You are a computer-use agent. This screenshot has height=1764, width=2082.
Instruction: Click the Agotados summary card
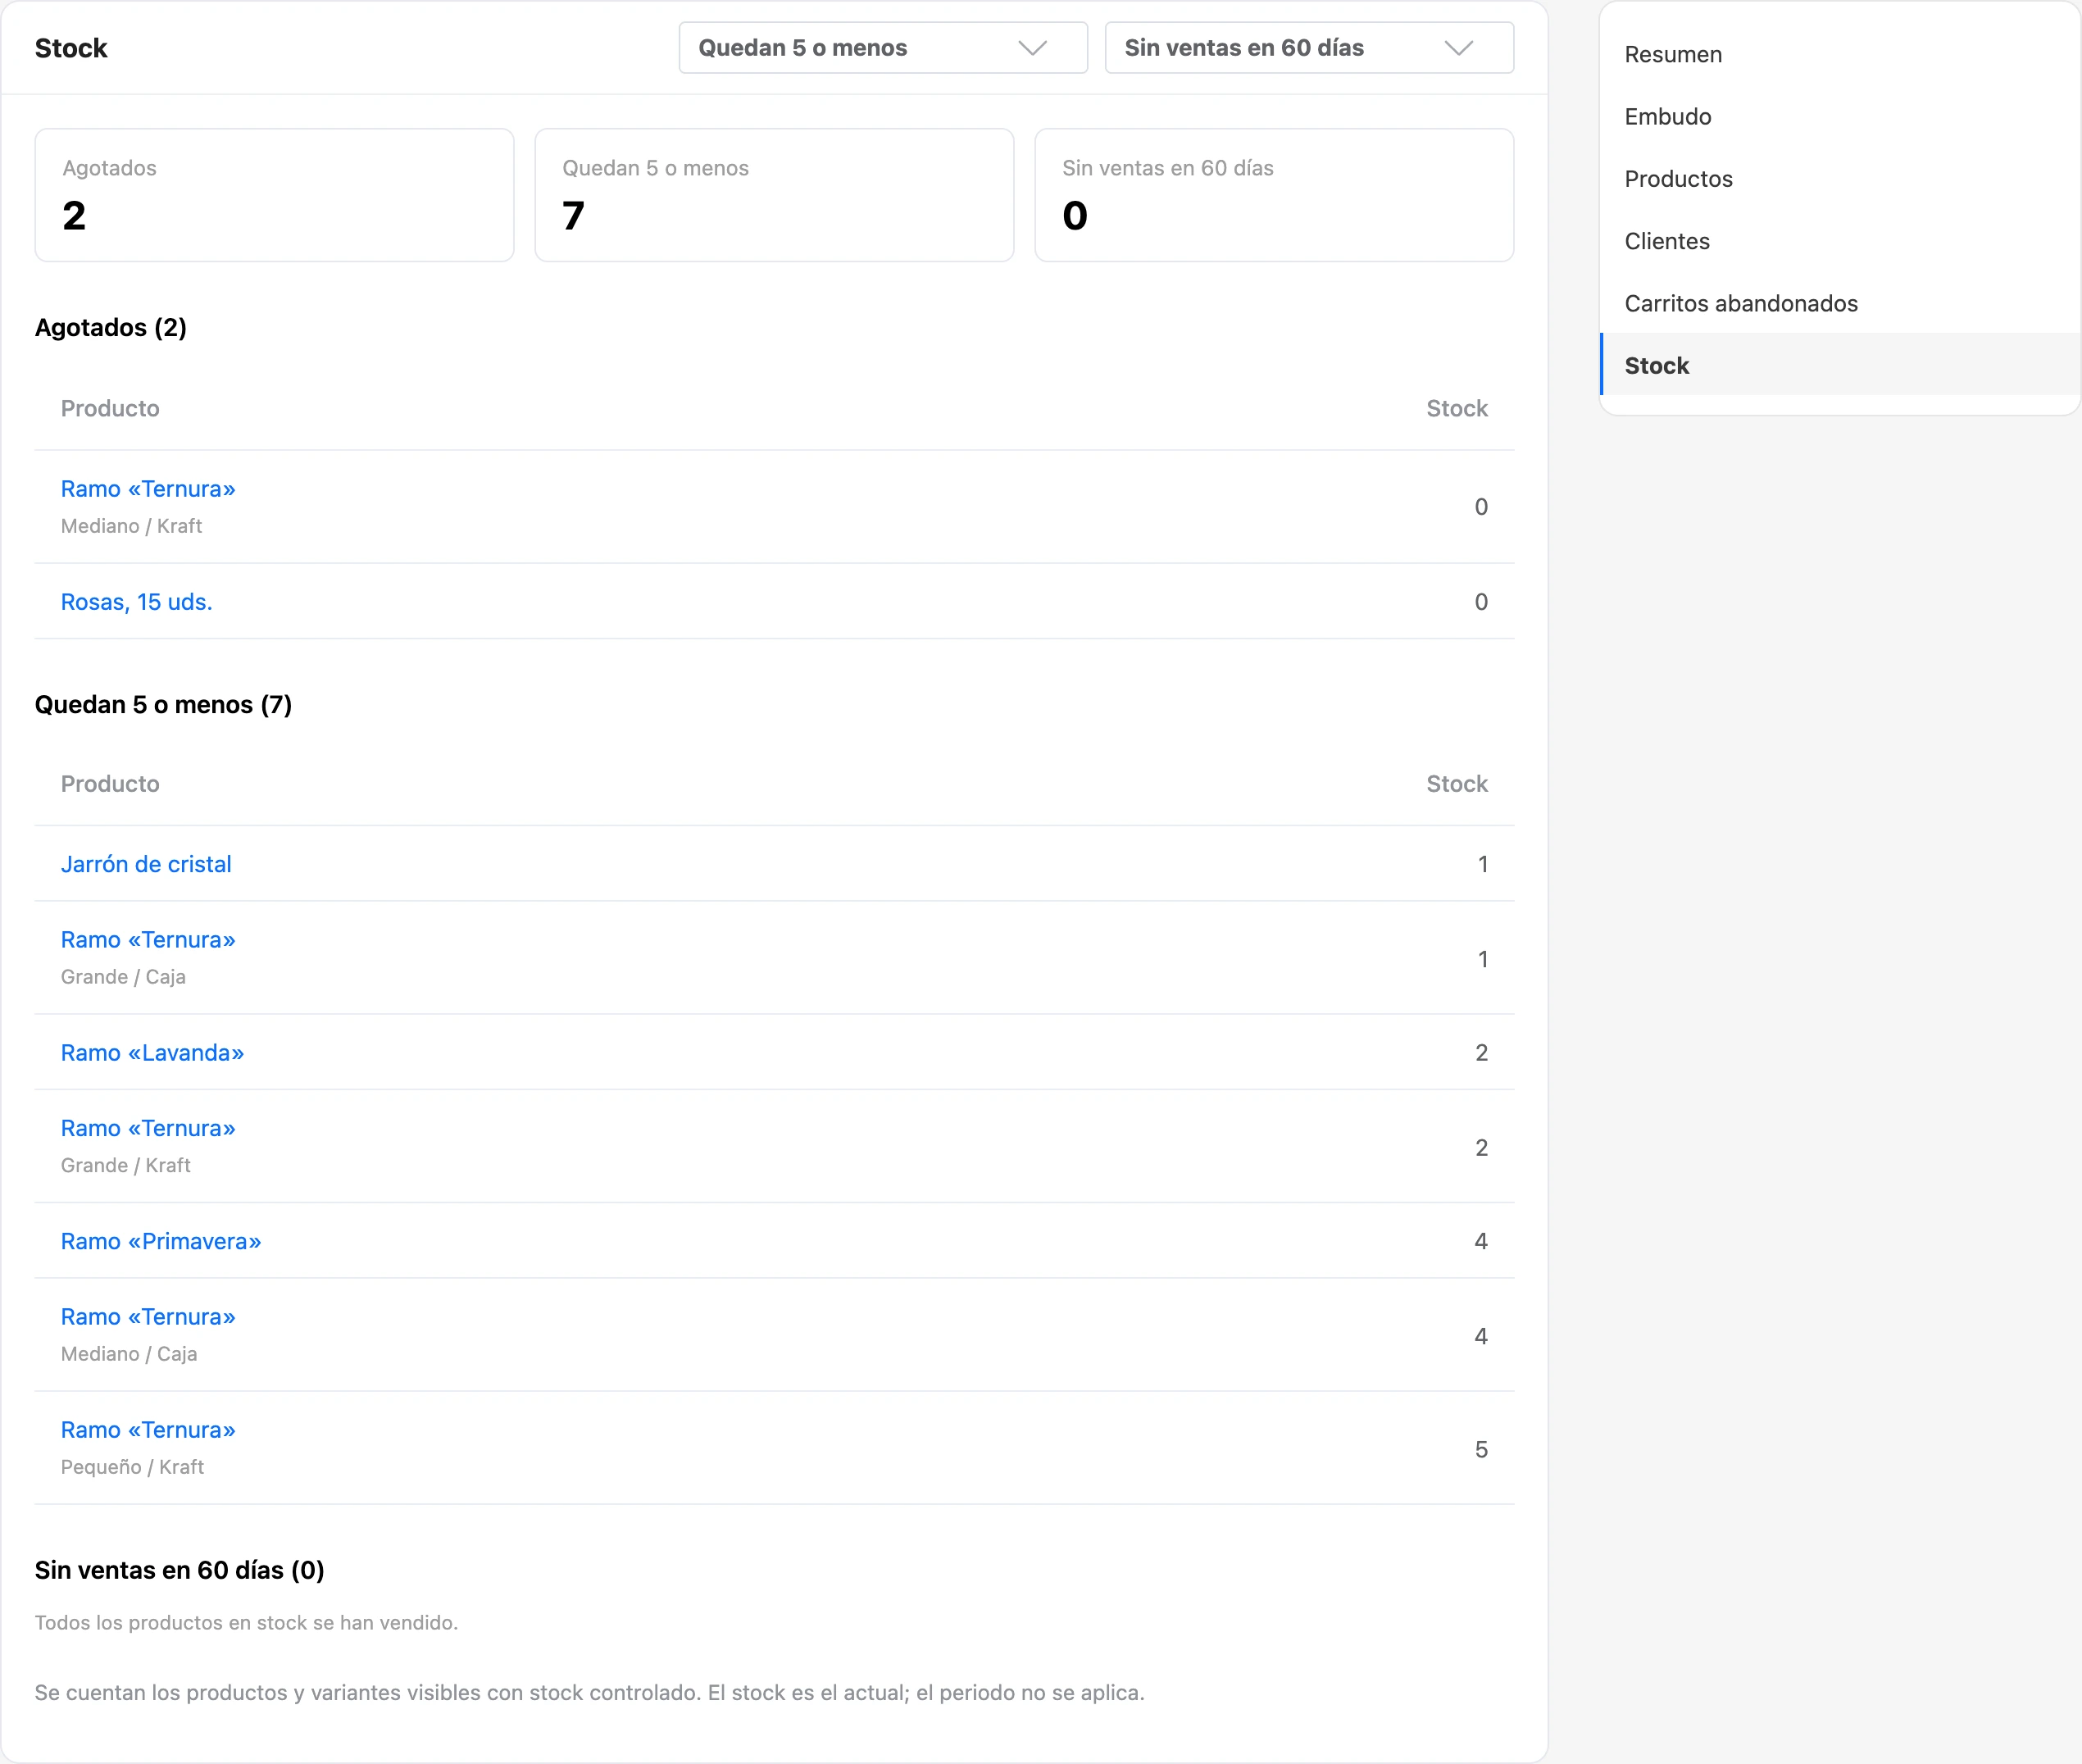coord(275,195)
